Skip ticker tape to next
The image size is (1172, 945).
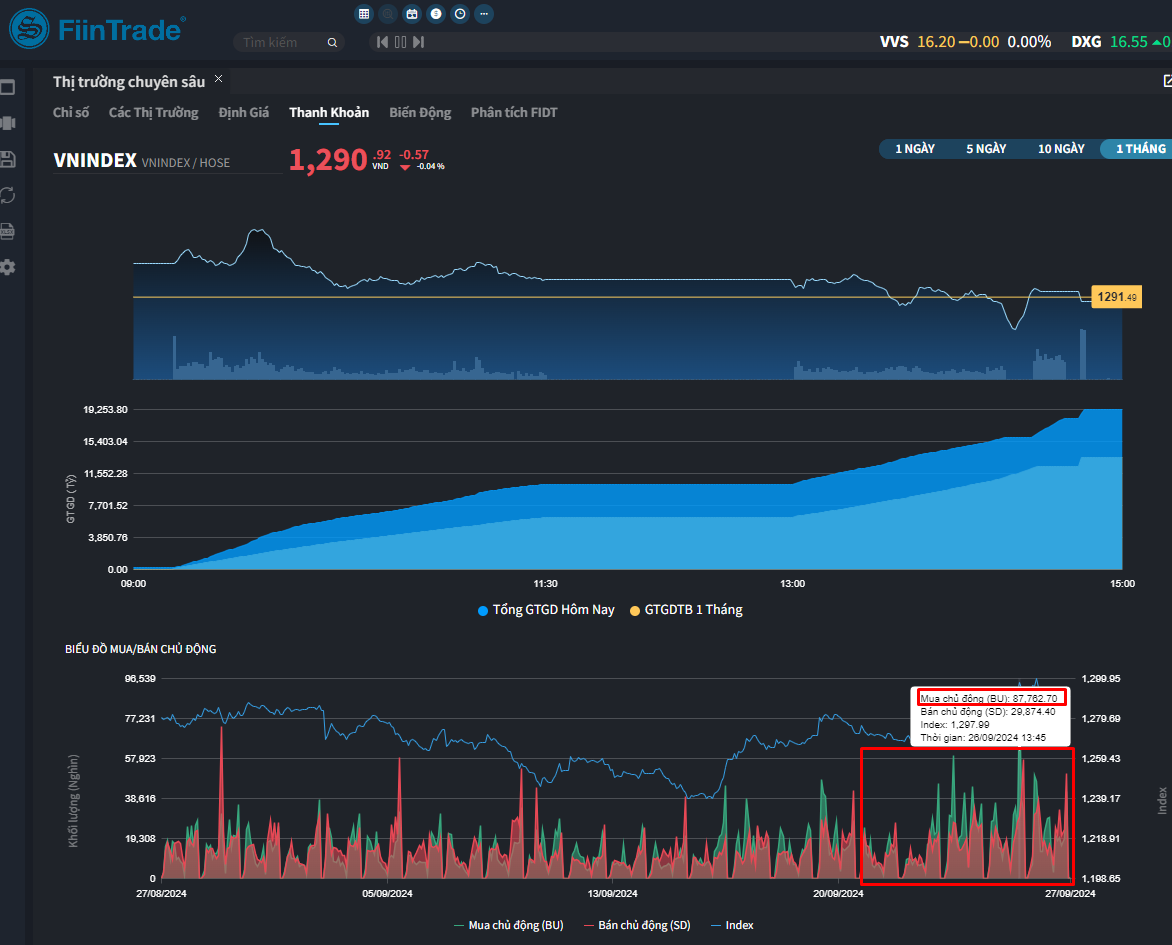coord(419,42)
